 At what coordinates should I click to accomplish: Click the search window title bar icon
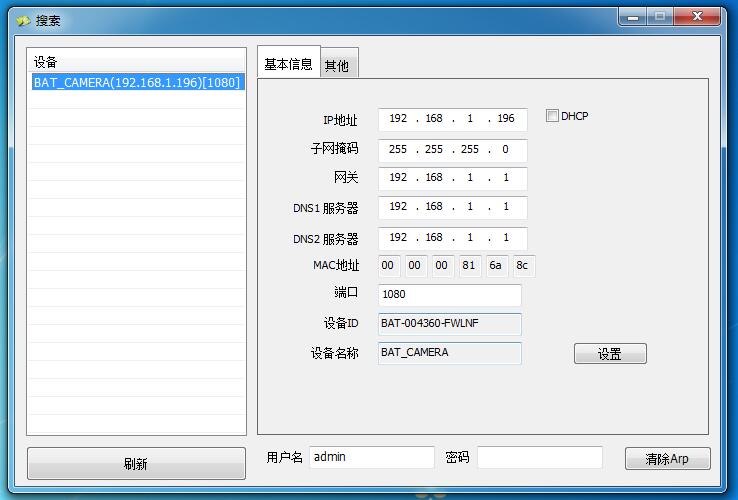pyautogui.click(x=23, y=21)
